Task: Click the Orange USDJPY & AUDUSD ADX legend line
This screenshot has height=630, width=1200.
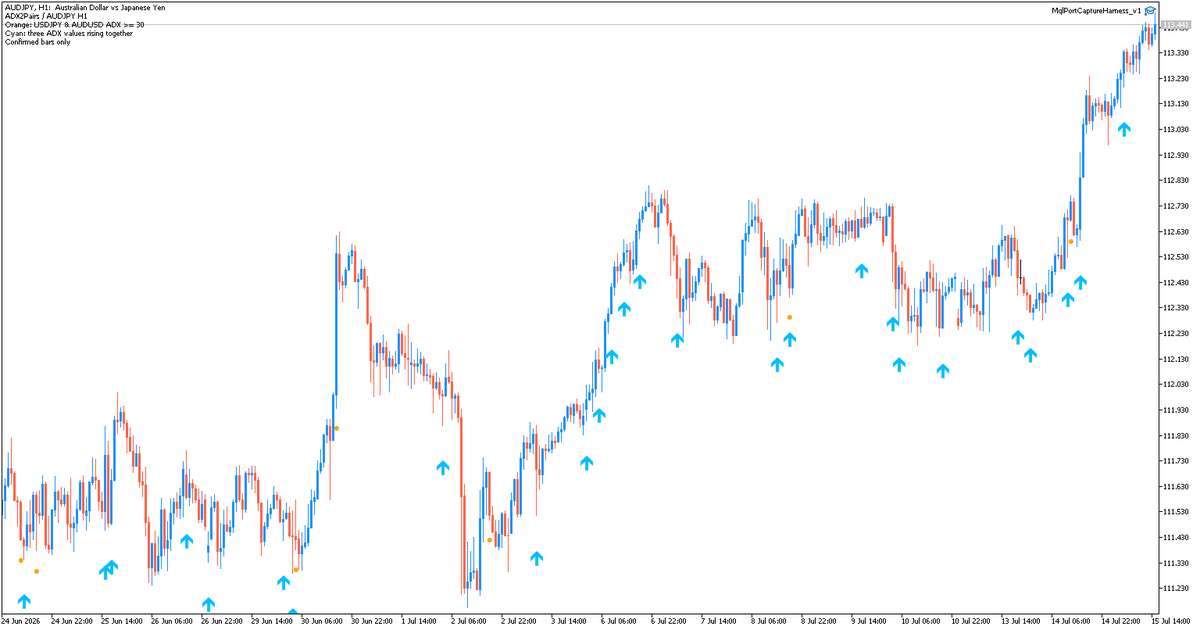Action: [74, 24]
